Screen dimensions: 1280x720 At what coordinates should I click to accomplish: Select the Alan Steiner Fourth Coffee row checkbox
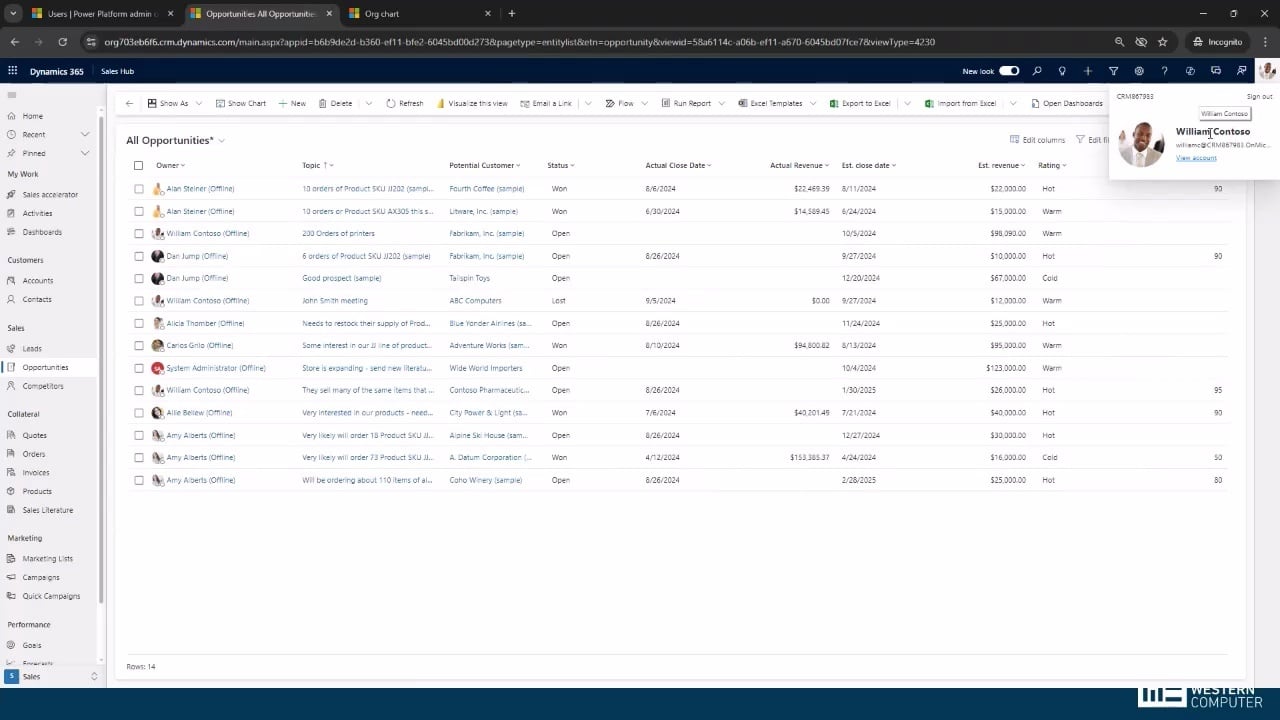(x=138, y=188)
